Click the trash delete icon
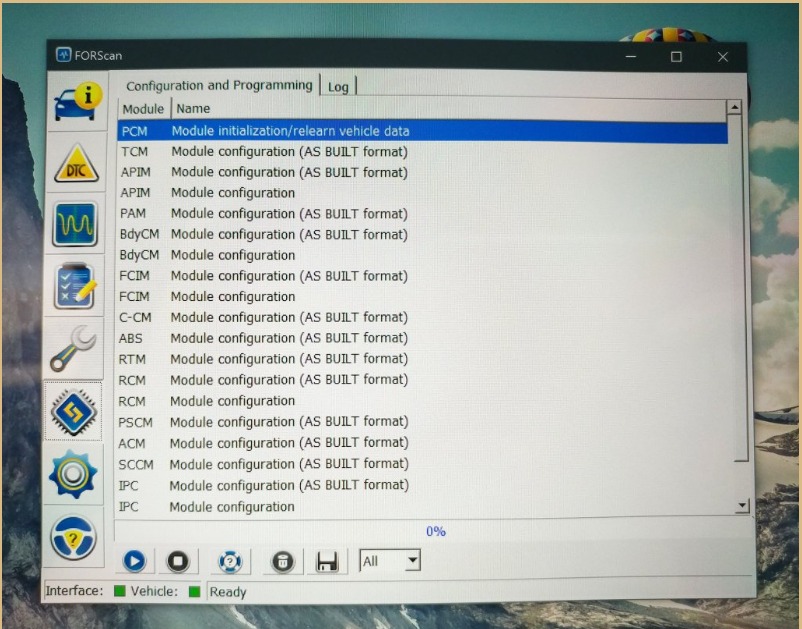 click(x=283, y=561)
